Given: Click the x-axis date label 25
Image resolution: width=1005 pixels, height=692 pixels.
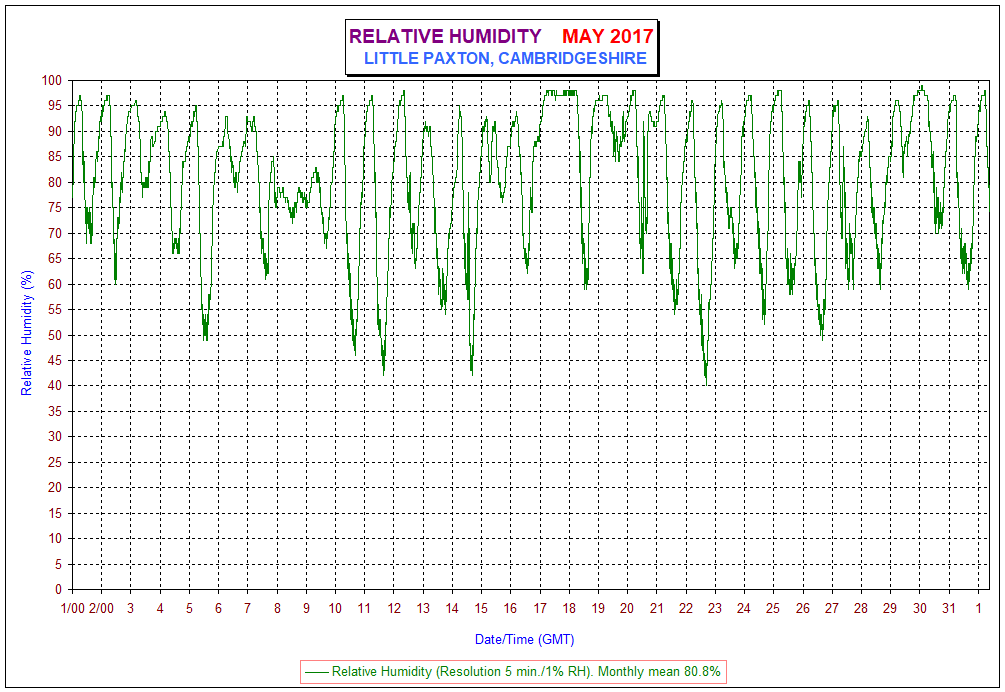Looking at the screenshot, I should click(x=773, y=609).
